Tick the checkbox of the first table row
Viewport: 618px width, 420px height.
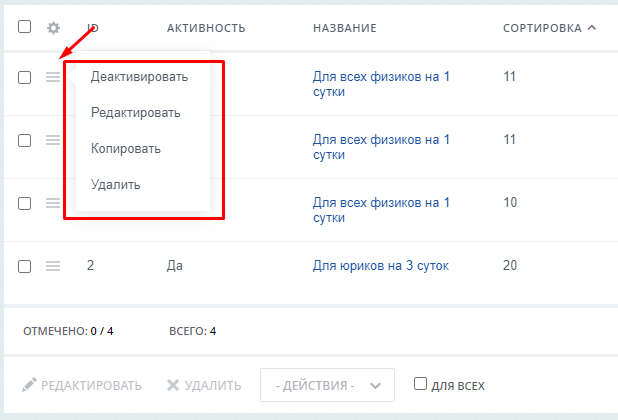(x=24, y=77)
